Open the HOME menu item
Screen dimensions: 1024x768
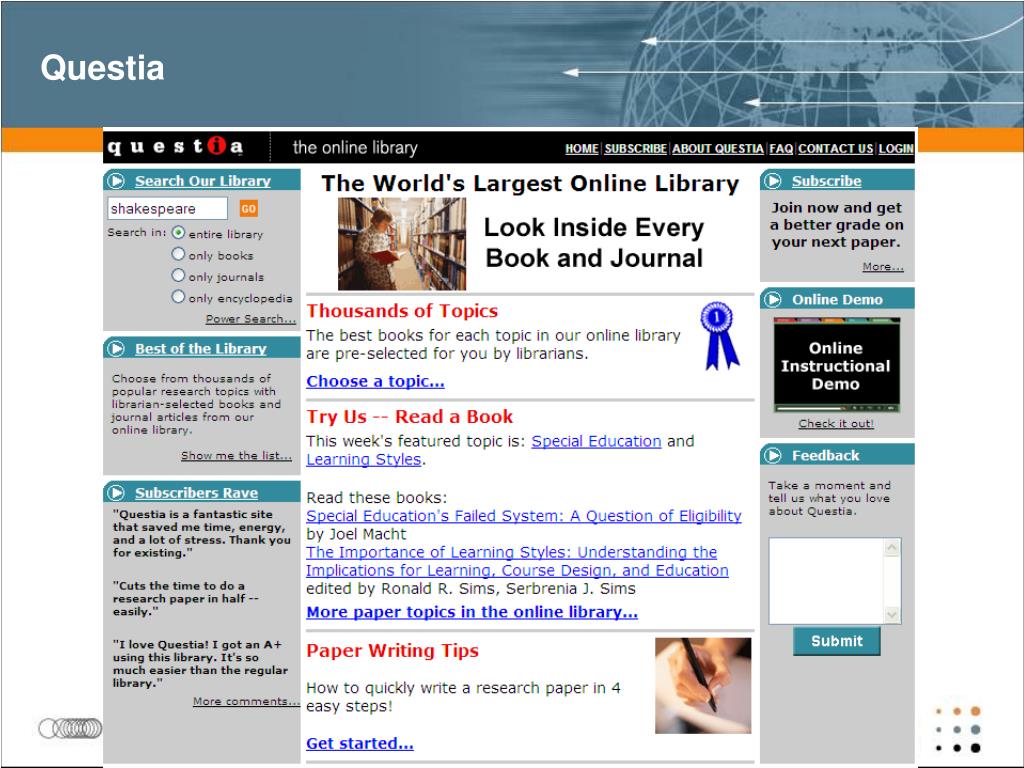click(581, 149)
